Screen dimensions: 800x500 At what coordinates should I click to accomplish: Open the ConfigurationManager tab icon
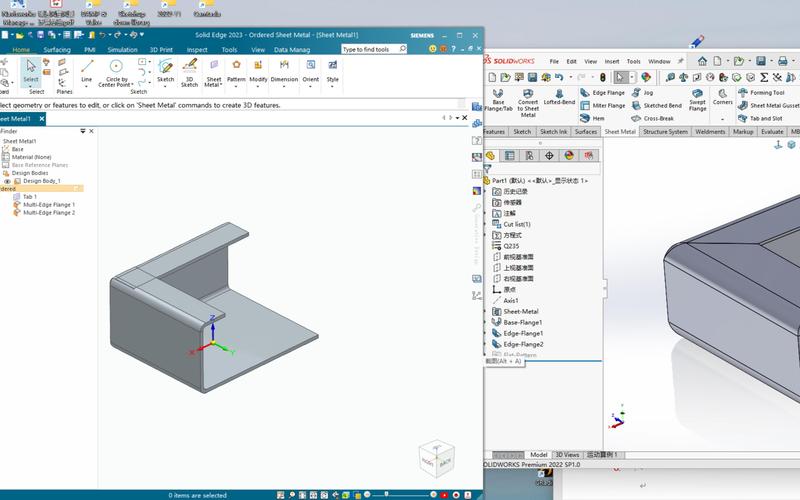click(529, 156)
